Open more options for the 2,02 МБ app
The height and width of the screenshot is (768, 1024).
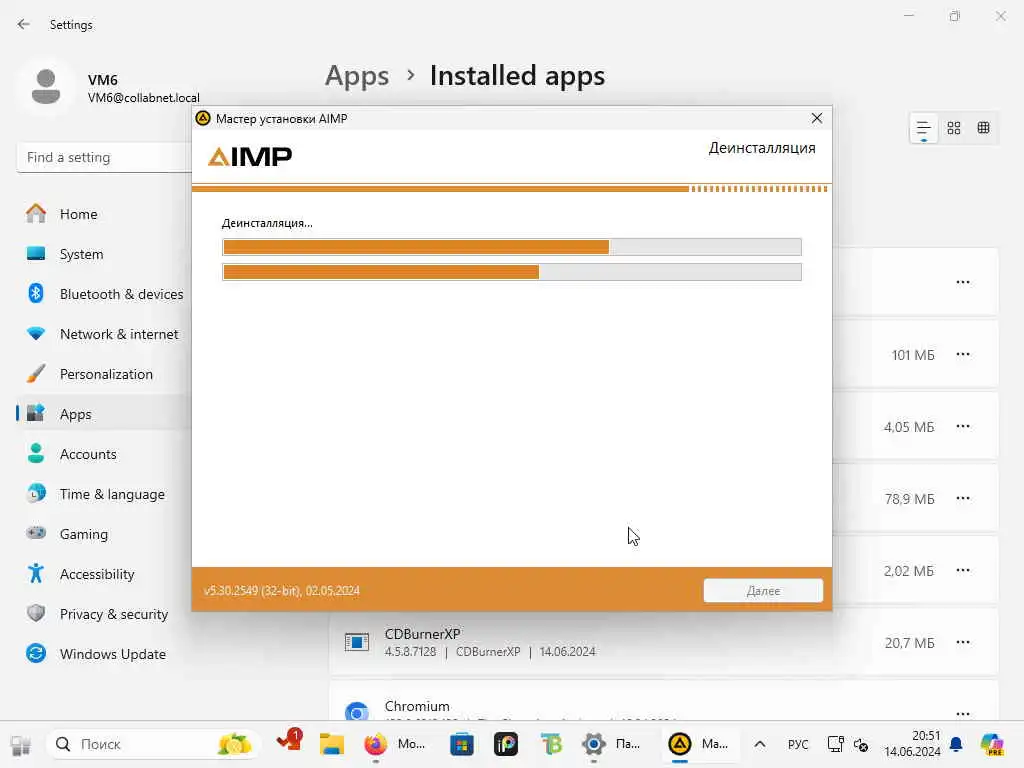(963, 570)
